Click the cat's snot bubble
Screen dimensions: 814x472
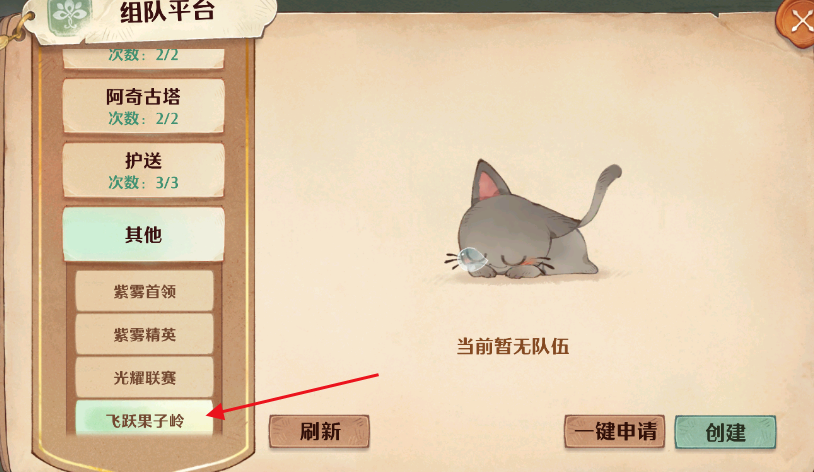[x=471, y=259]
